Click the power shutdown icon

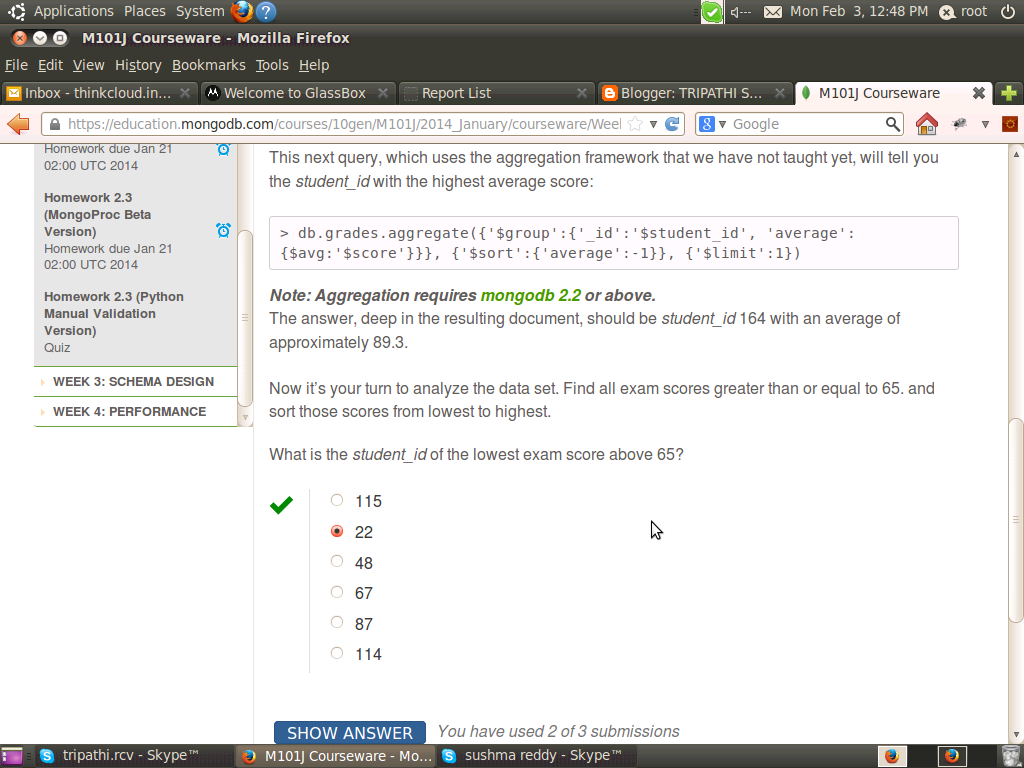pos(1008,11)
